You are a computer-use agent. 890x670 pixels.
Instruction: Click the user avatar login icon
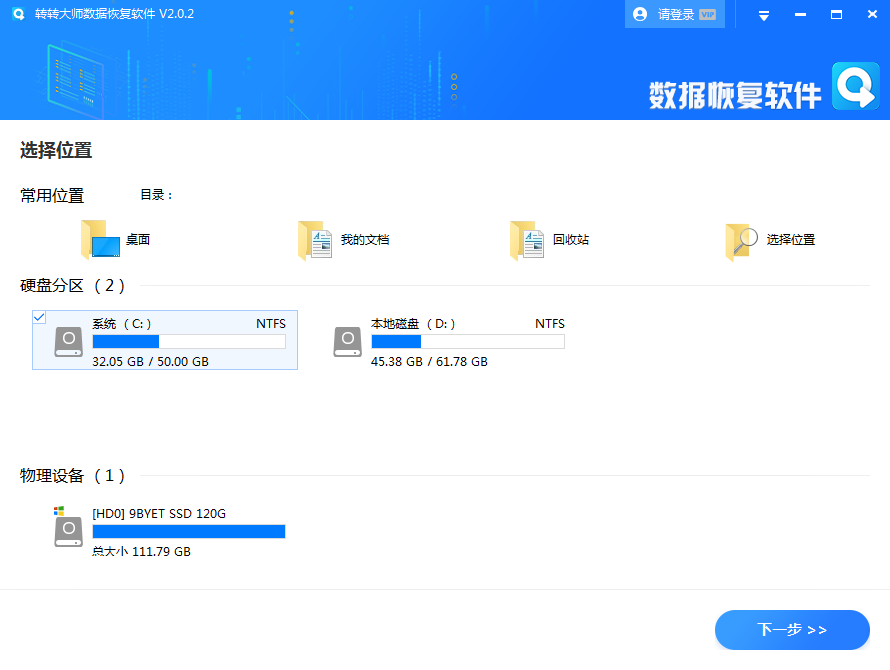coord(640,14)
